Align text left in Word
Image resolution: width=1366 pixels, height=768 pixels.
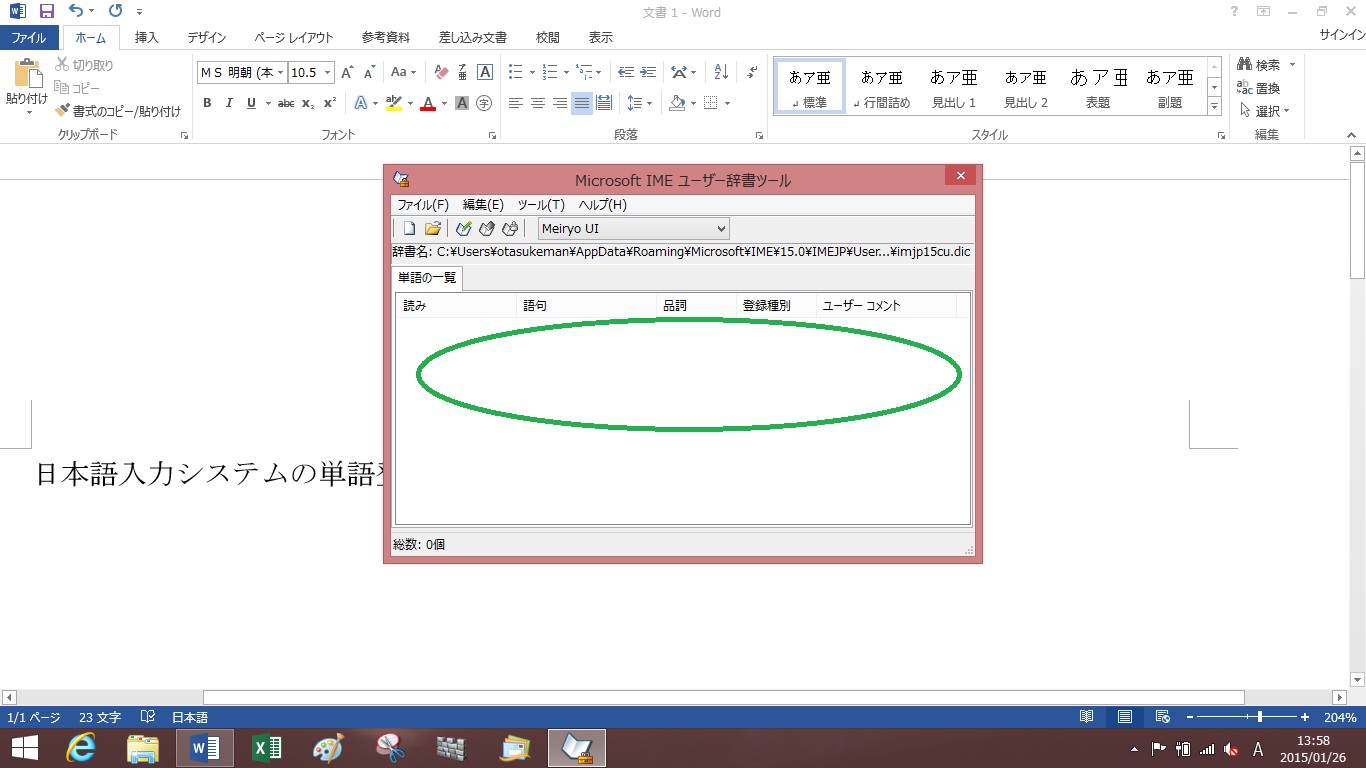click(x=516, y=103)
